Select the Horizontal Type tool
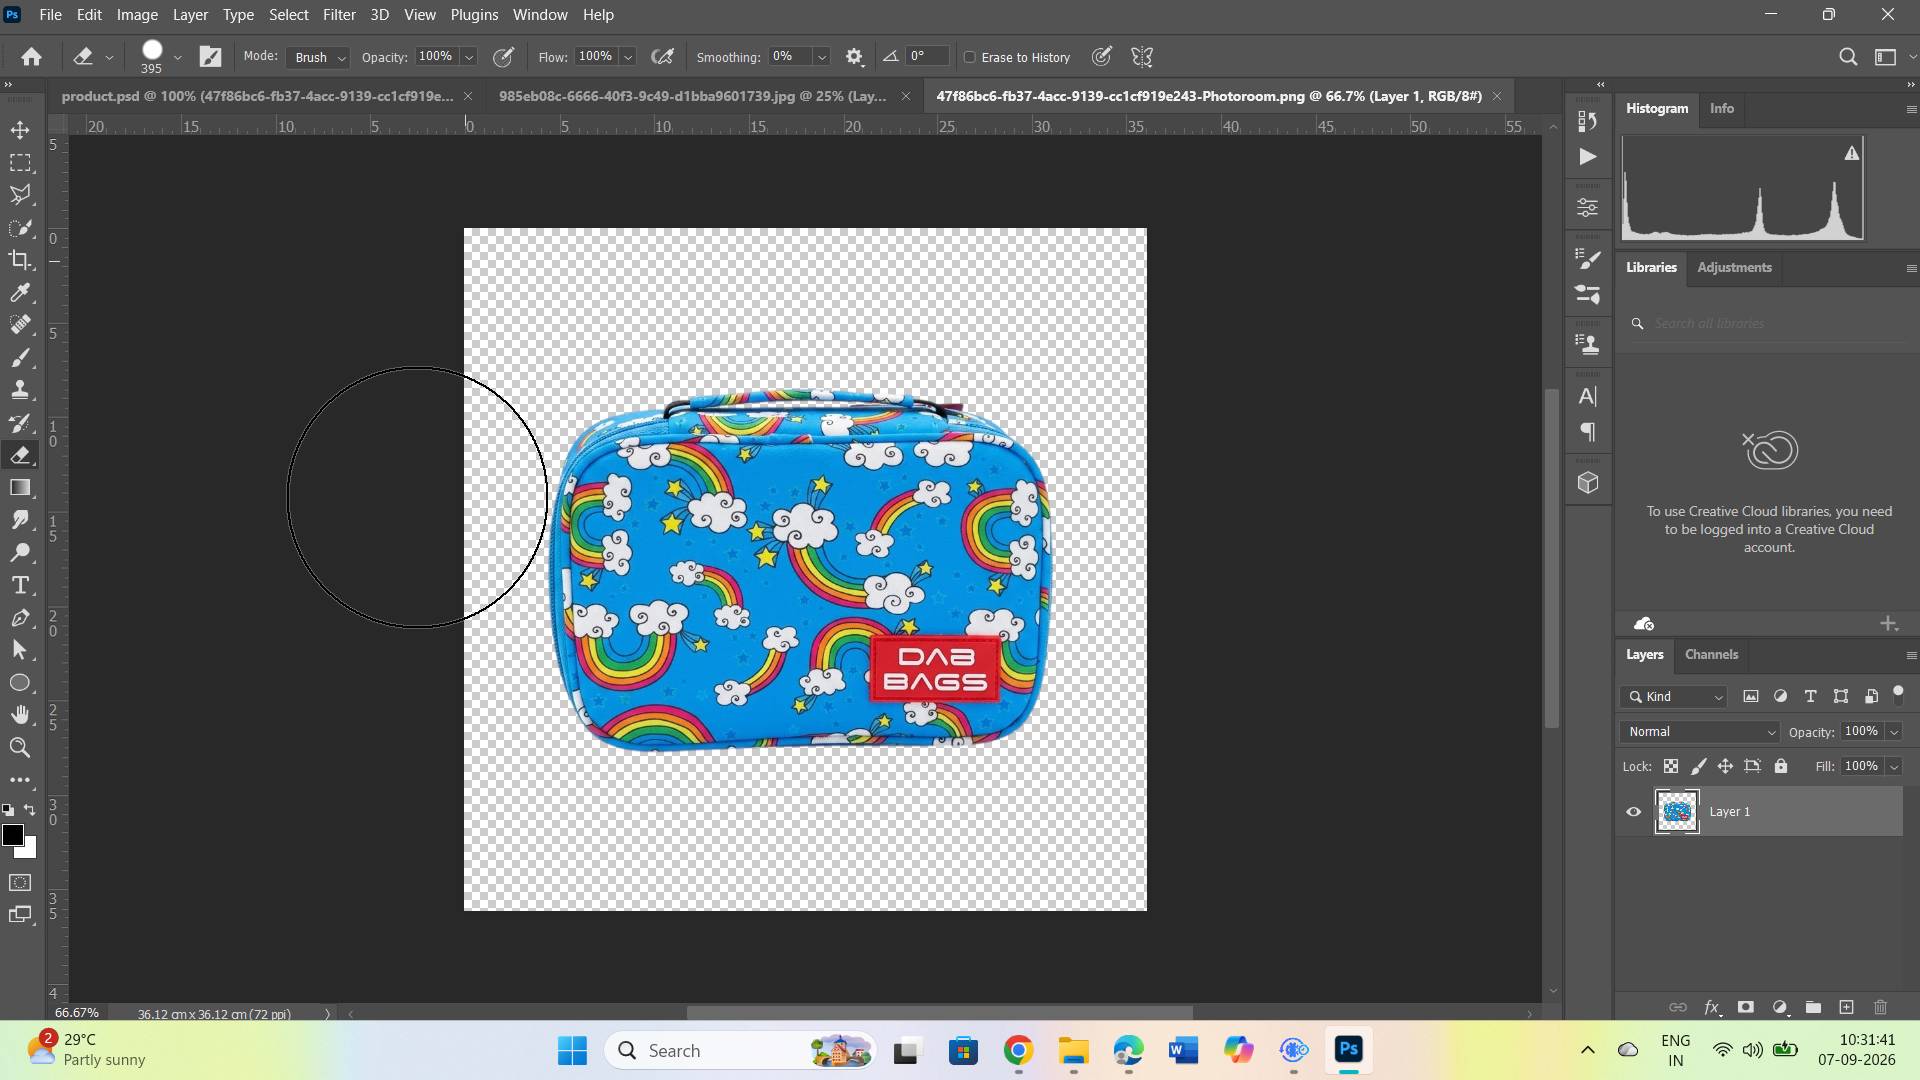Screen dimensions: 1920x1080 (x=20, y=585)
